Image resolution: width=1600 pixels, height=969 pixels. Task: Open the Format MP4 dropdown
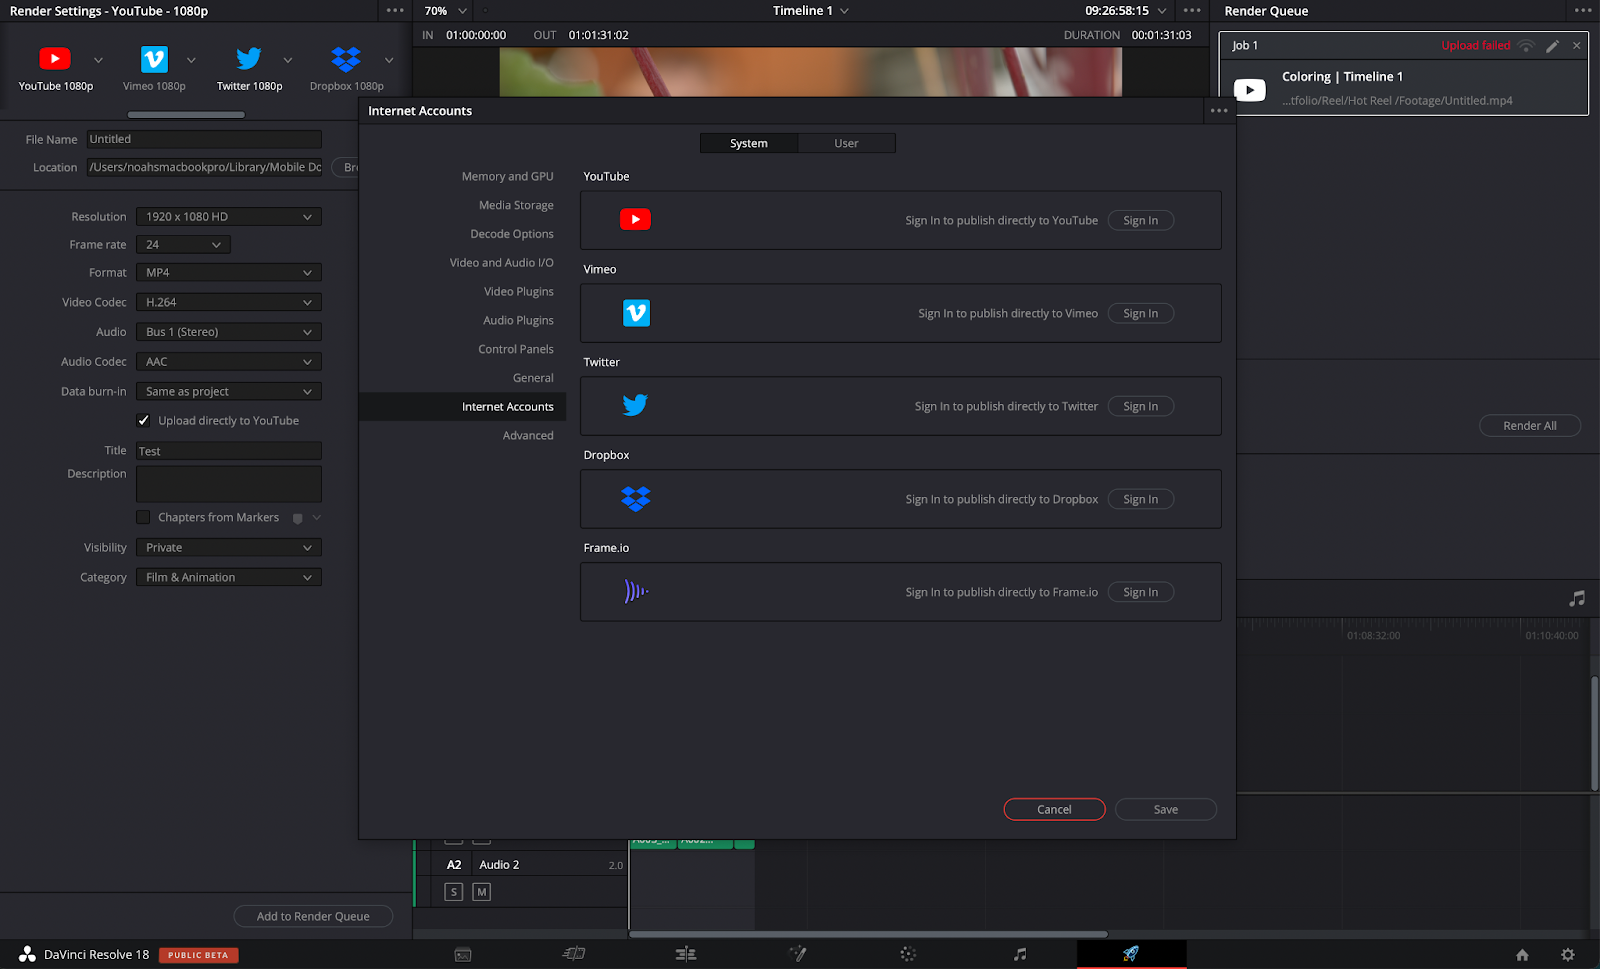(x=229, y=273)
